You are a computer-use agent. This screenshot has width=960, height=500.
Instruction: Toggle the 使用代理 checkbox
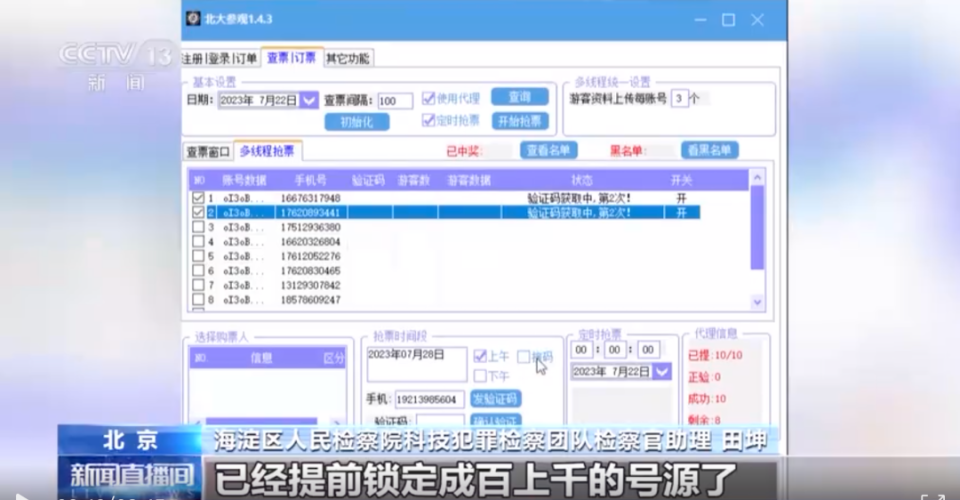pyautogui.click(x=429, y=98)
